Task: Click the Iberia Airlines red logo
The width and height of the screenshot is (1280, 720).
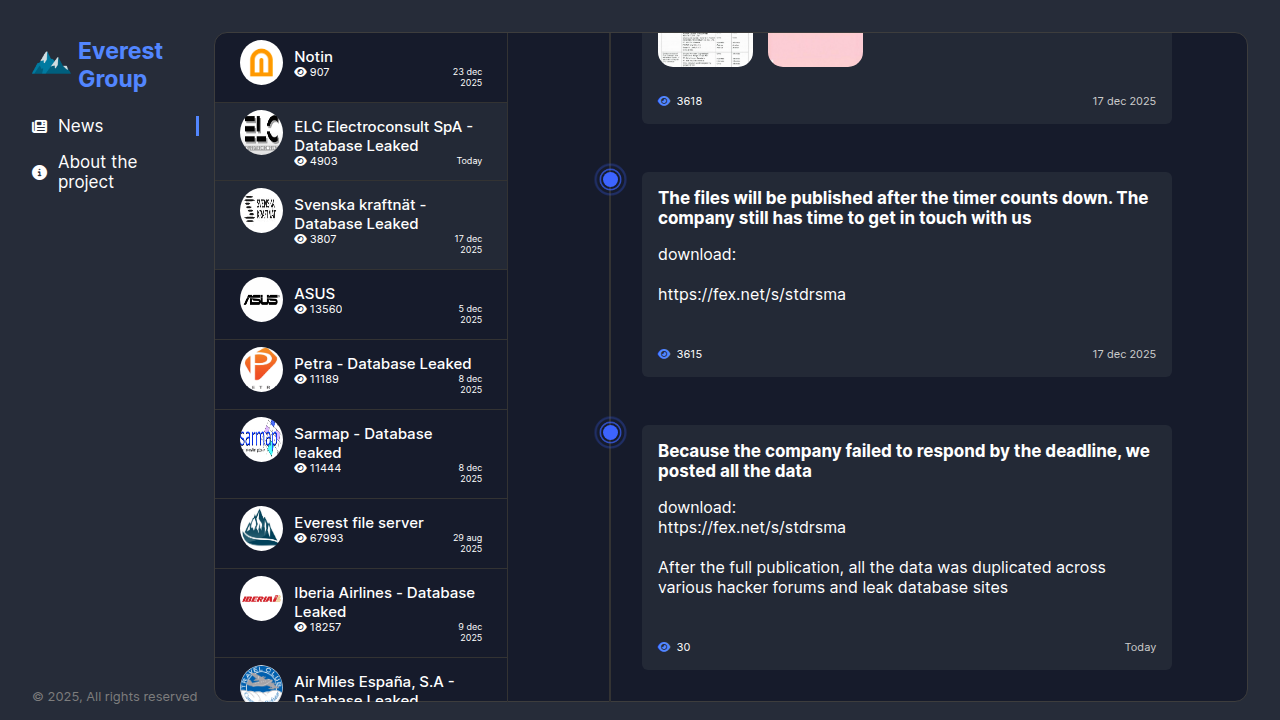Action: [x=262, y=599]
